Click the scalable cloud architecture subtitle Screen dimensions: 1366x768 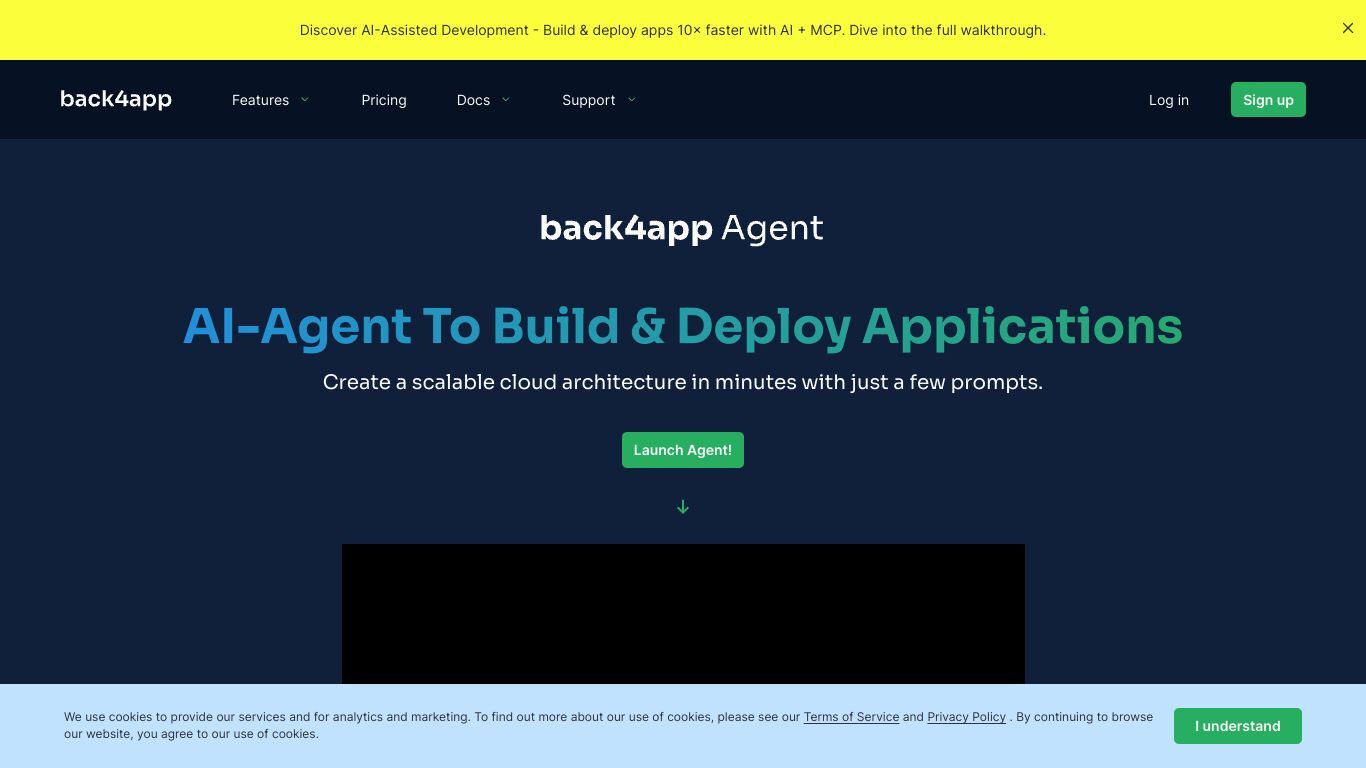pyautogui.click(x=683, y=382)
